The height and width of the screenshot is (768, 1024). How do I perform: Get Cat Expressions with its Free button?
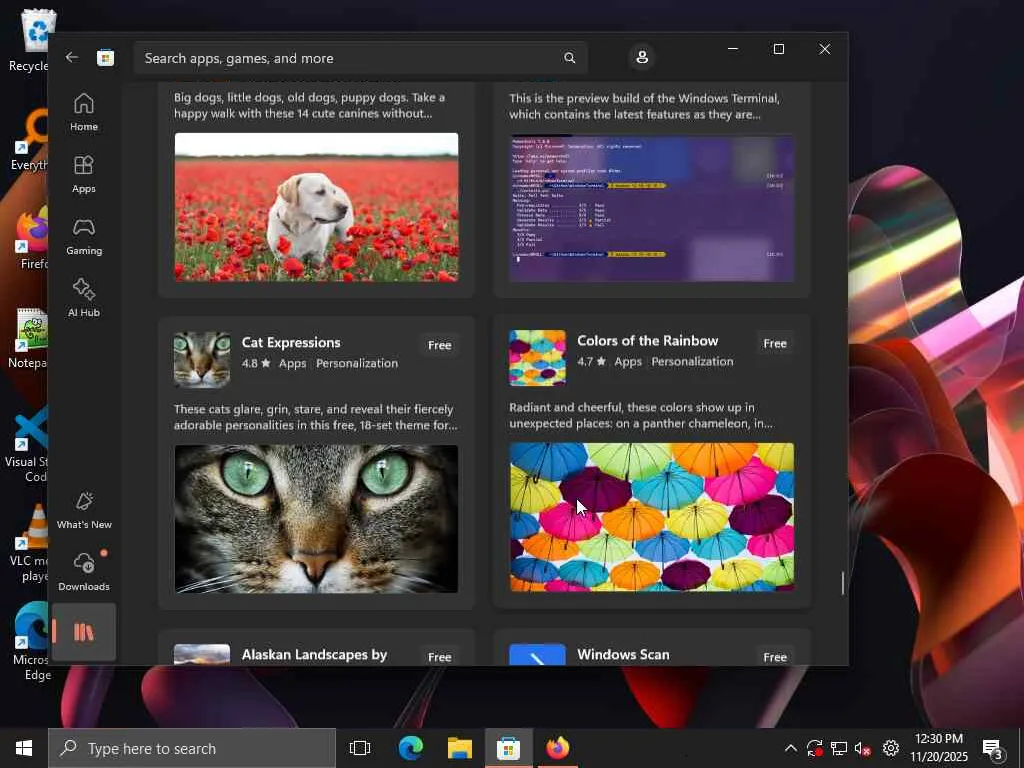tap(440, 345)
